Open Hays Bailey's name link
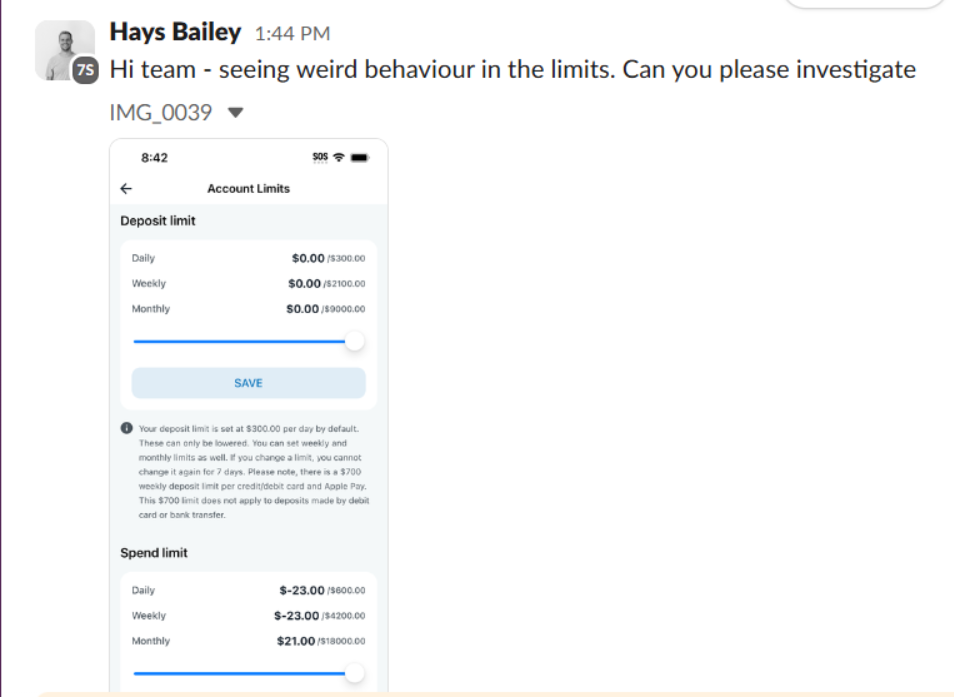954x697 pixels. [x=175, y=32]
